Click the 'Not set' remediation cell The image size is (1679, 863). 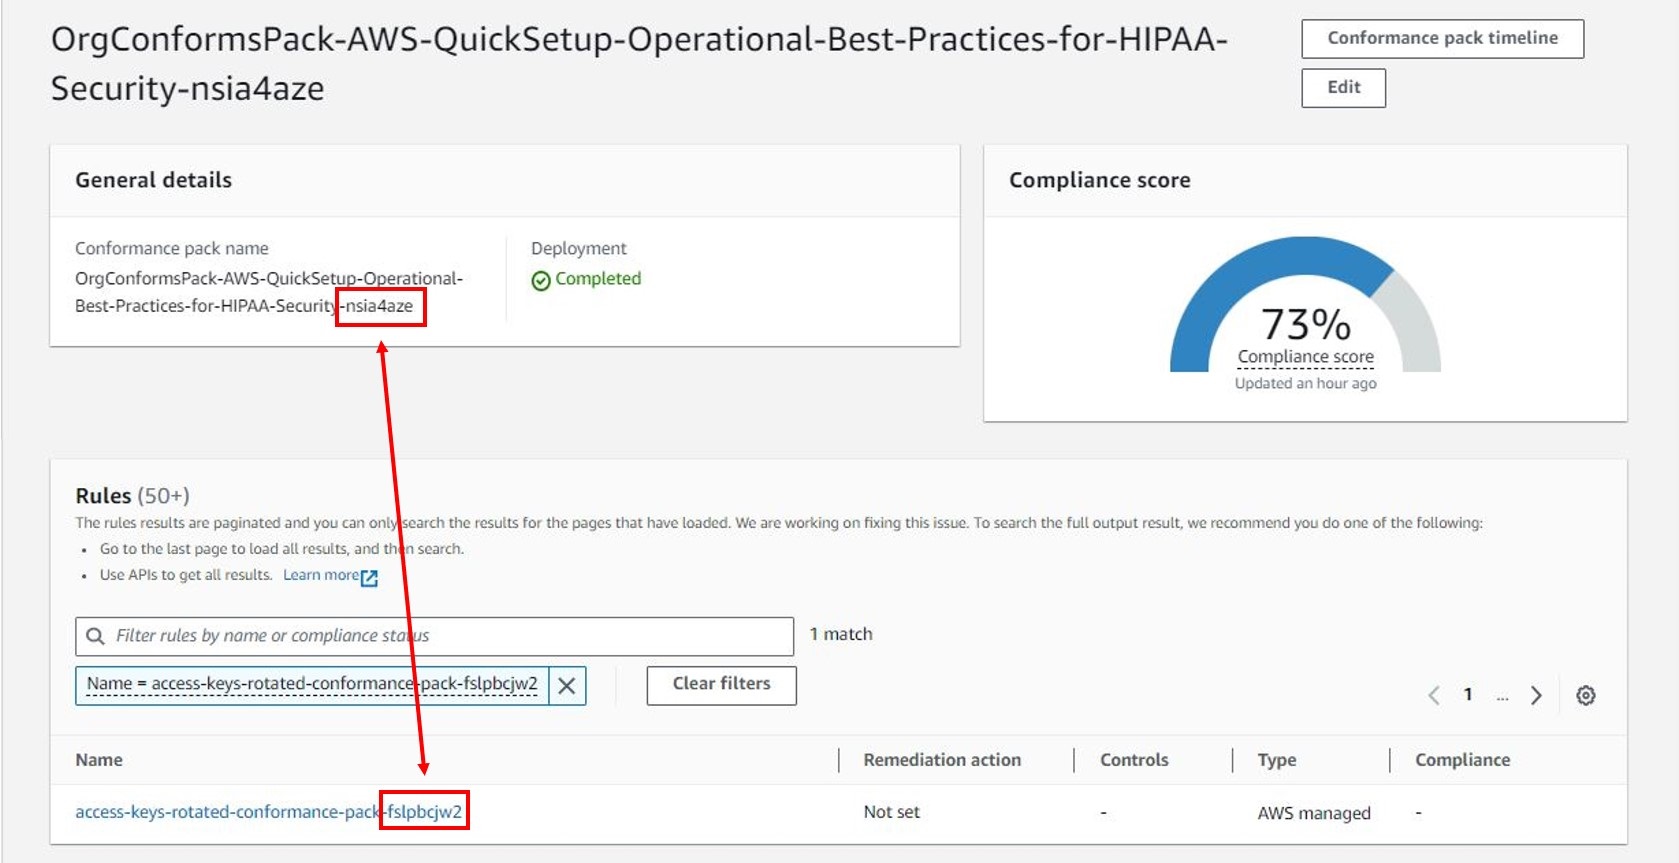tap(891, 812)
